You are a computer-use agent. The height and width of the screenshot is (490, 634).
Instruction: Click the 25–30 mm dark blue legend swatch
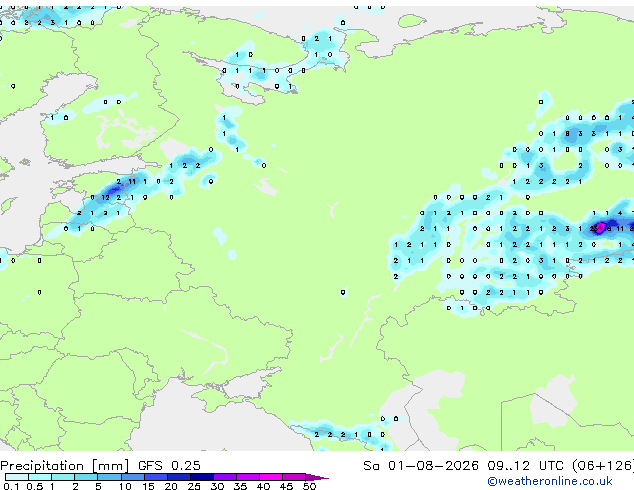click(201, 477)
